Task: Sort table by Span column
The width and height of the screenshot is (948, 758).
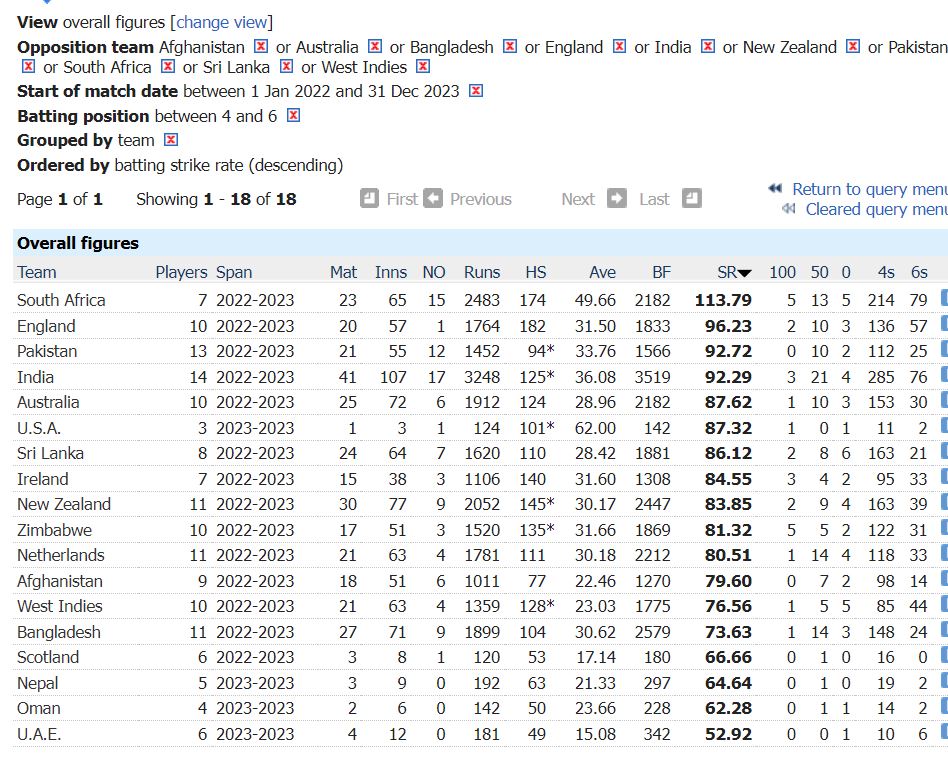Action: click(x=234, y=273)
